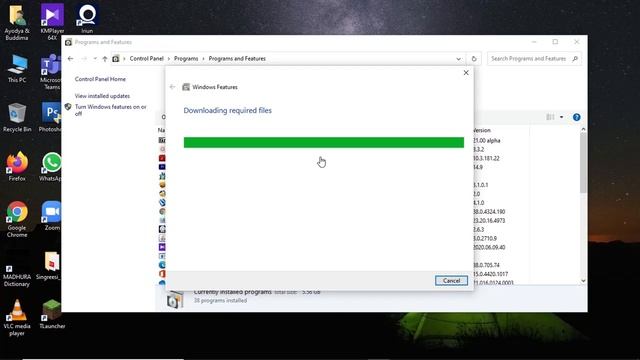Click the search magnifier icon
Viewport: 640px width, 360px height.
click(575, 59)
